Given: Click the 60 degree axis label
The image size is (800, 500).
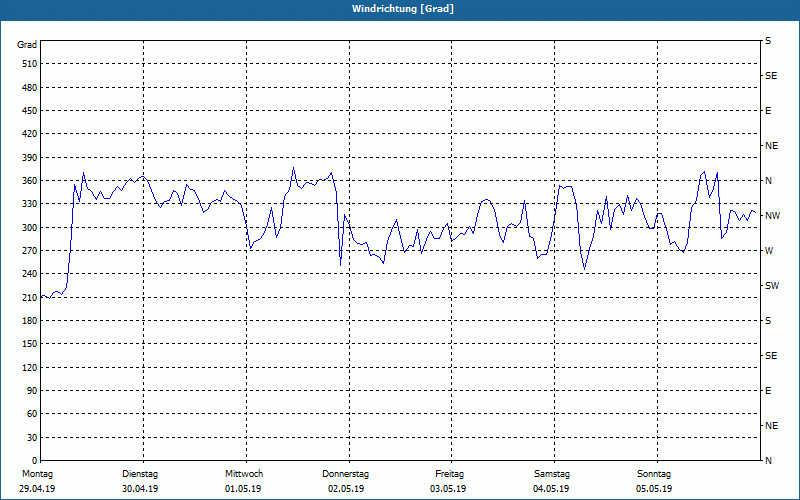Looking at the screenshot, I should 32,413.
